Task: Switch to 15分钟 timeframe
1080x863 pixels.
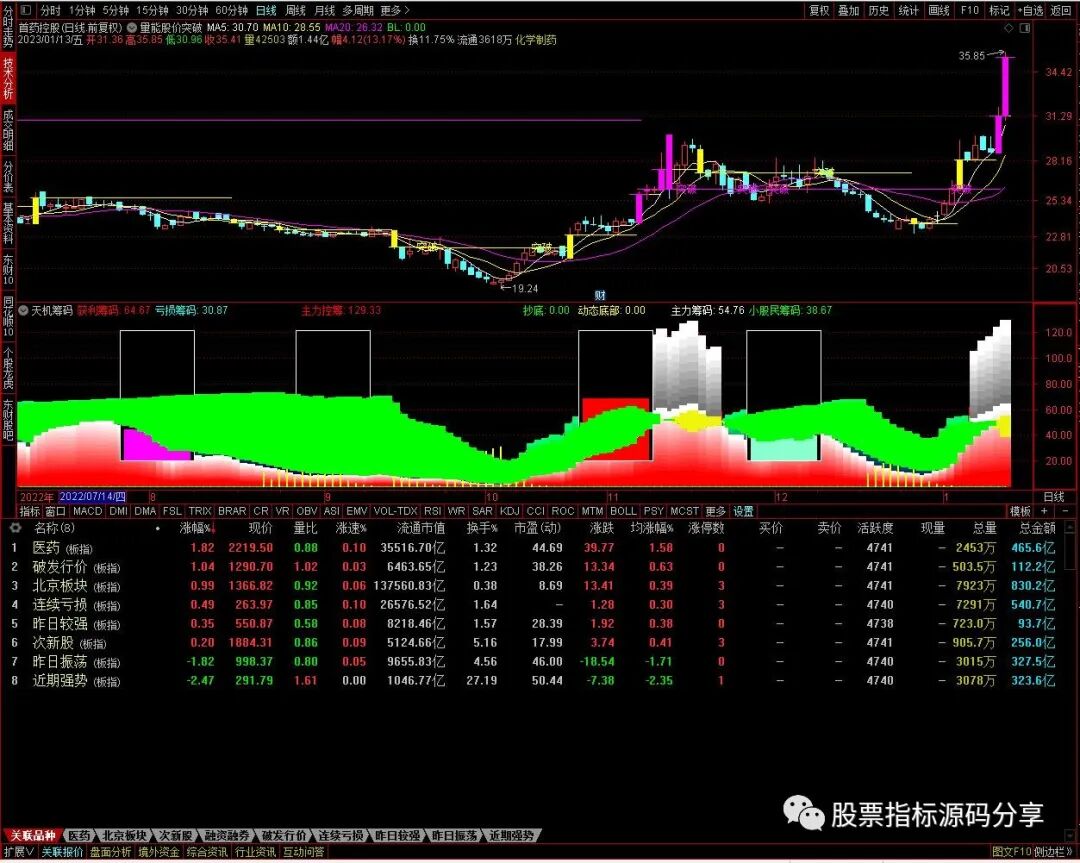Action: tap(152, 10)
